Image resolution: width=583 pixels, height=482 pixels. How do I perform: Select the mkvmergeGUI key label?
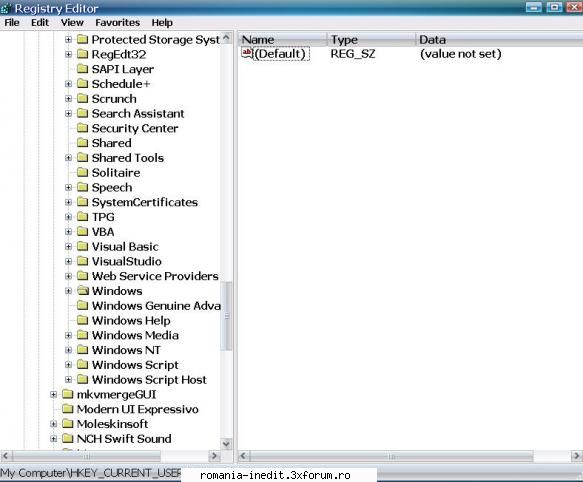116,394
